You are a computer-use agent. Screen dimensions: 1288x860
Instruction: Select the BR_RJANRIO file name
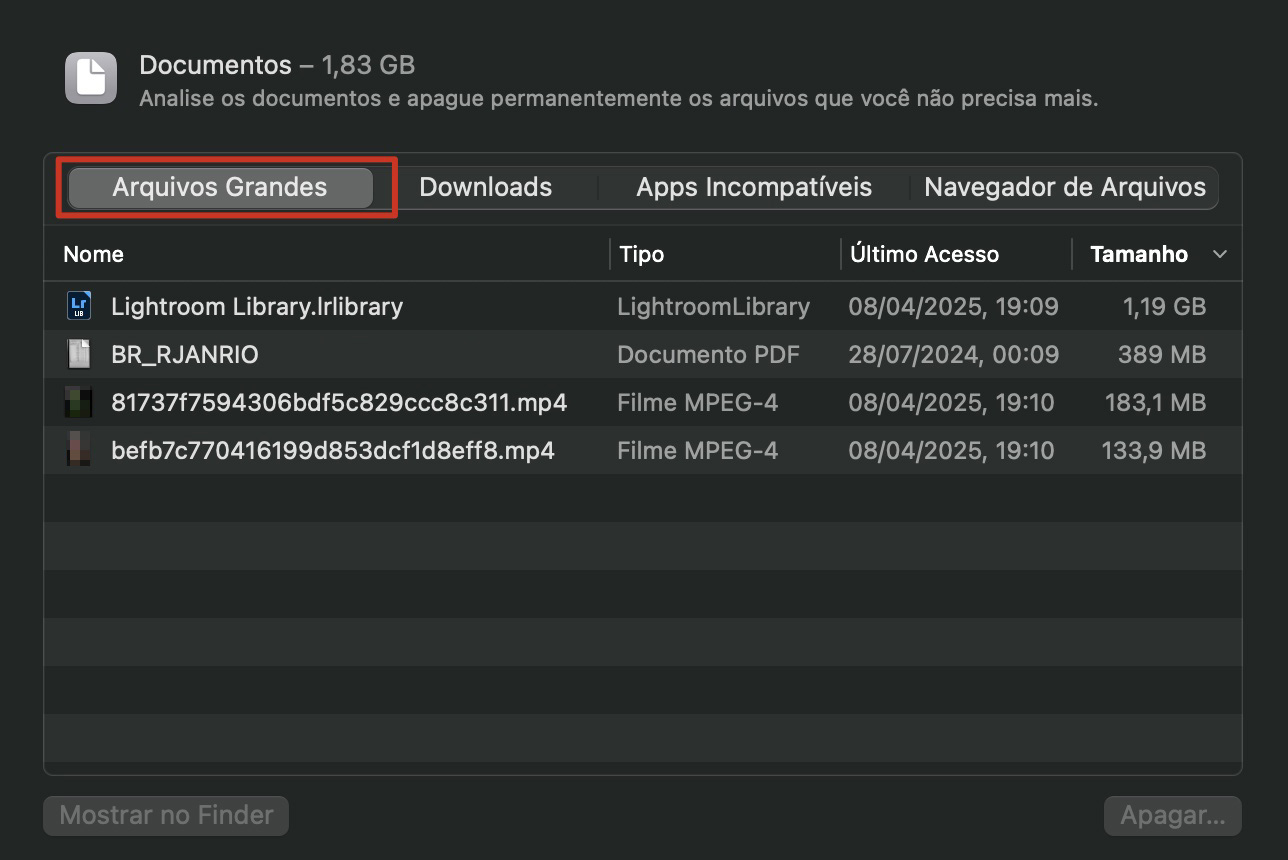coord(185,354)
